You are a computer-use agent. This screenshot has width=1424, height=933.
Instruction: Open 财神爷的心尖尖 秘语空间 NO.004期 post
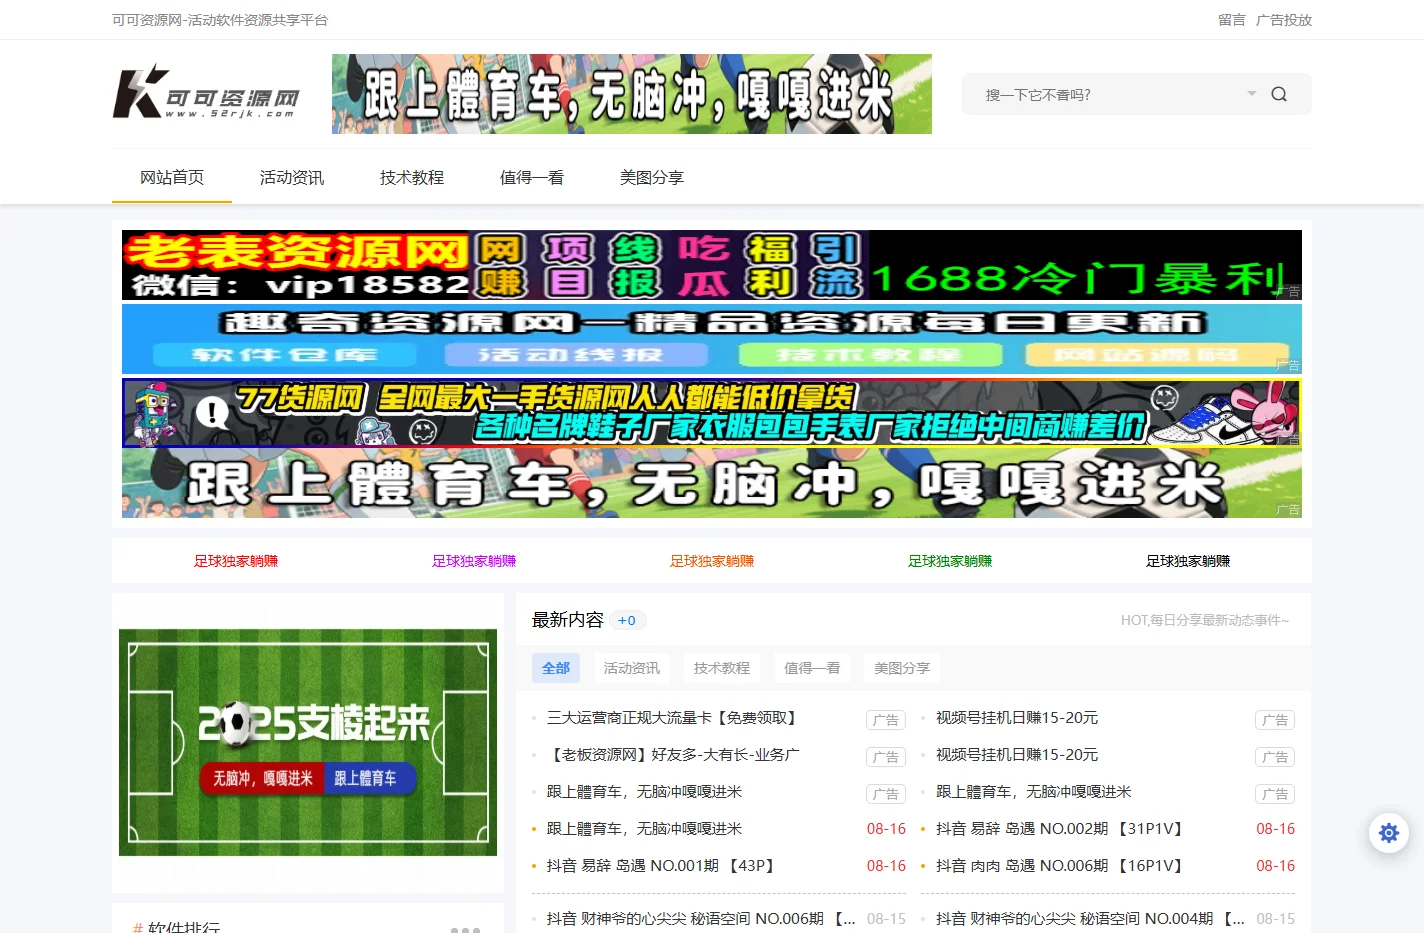click(1090, 918)
